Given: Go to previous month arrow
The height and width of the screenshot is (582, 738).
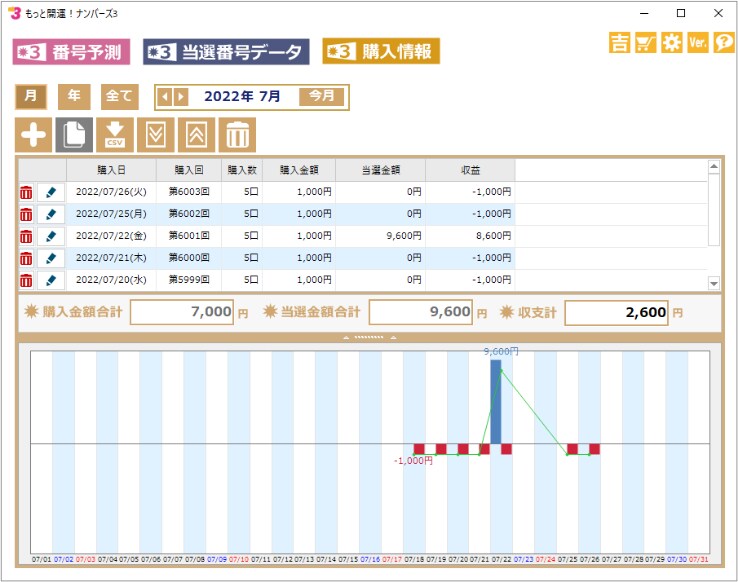Looking at the screenshot, I should click(165, 97).
